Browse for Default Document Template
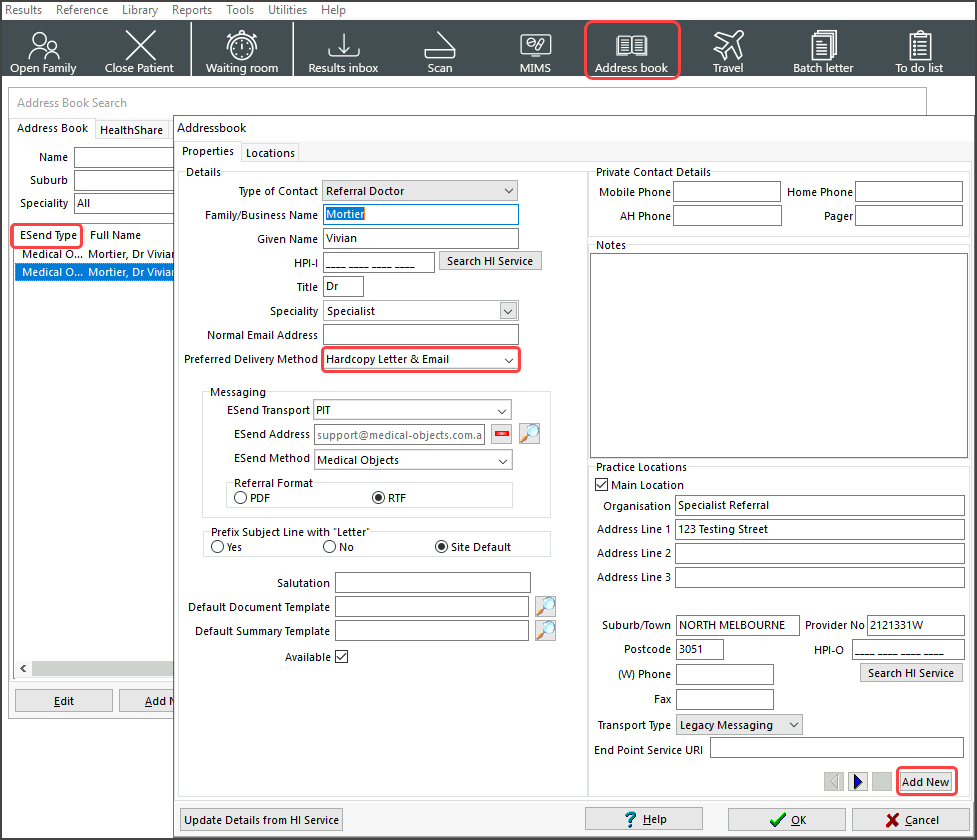Viewport: 977px width, 840px height. [545, 606]
